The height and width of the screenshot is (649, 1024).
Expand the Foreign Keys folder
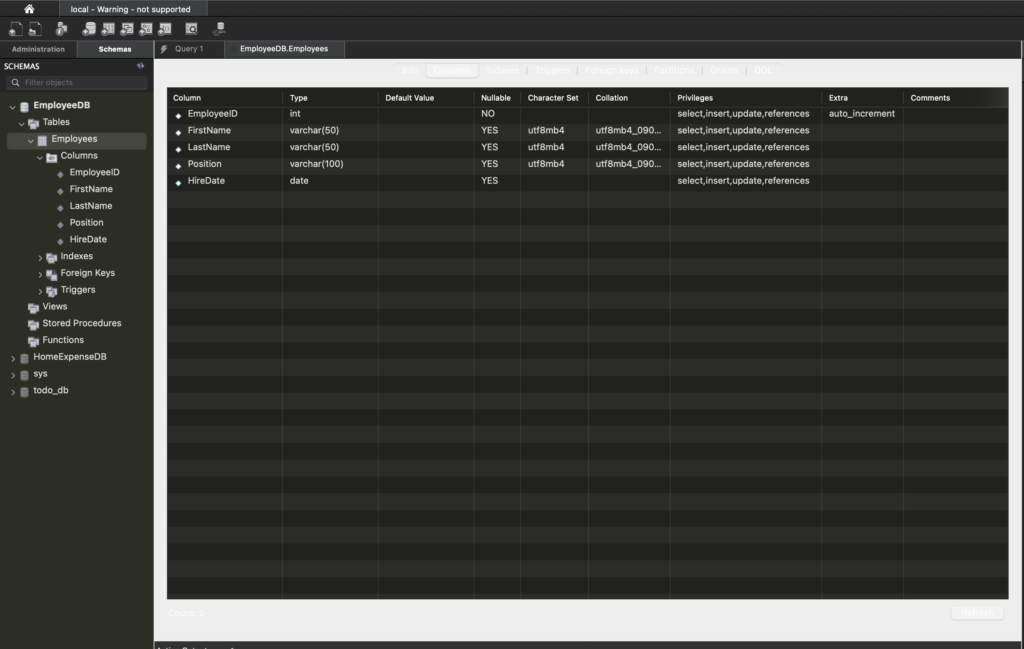(x=40, y=273)
